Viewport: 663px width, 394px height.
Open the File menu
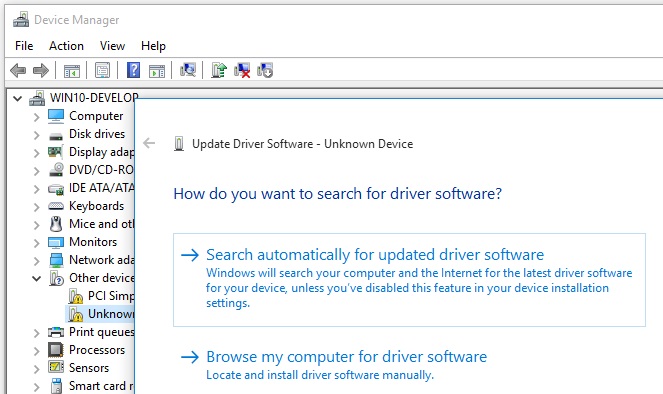[x=24, y=46]
